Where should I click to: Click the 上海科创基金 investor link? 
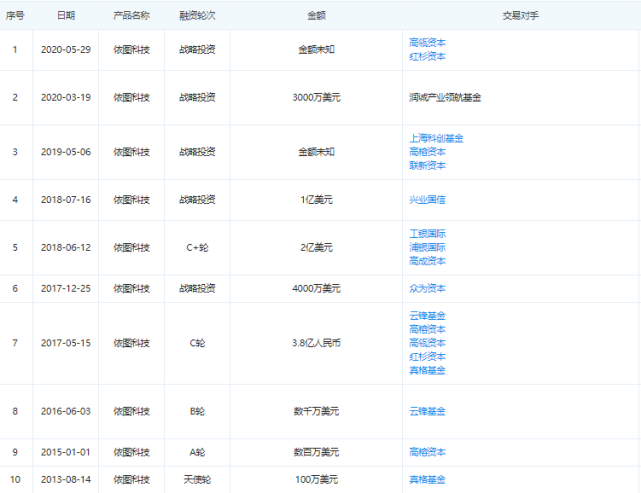[436, 138]
